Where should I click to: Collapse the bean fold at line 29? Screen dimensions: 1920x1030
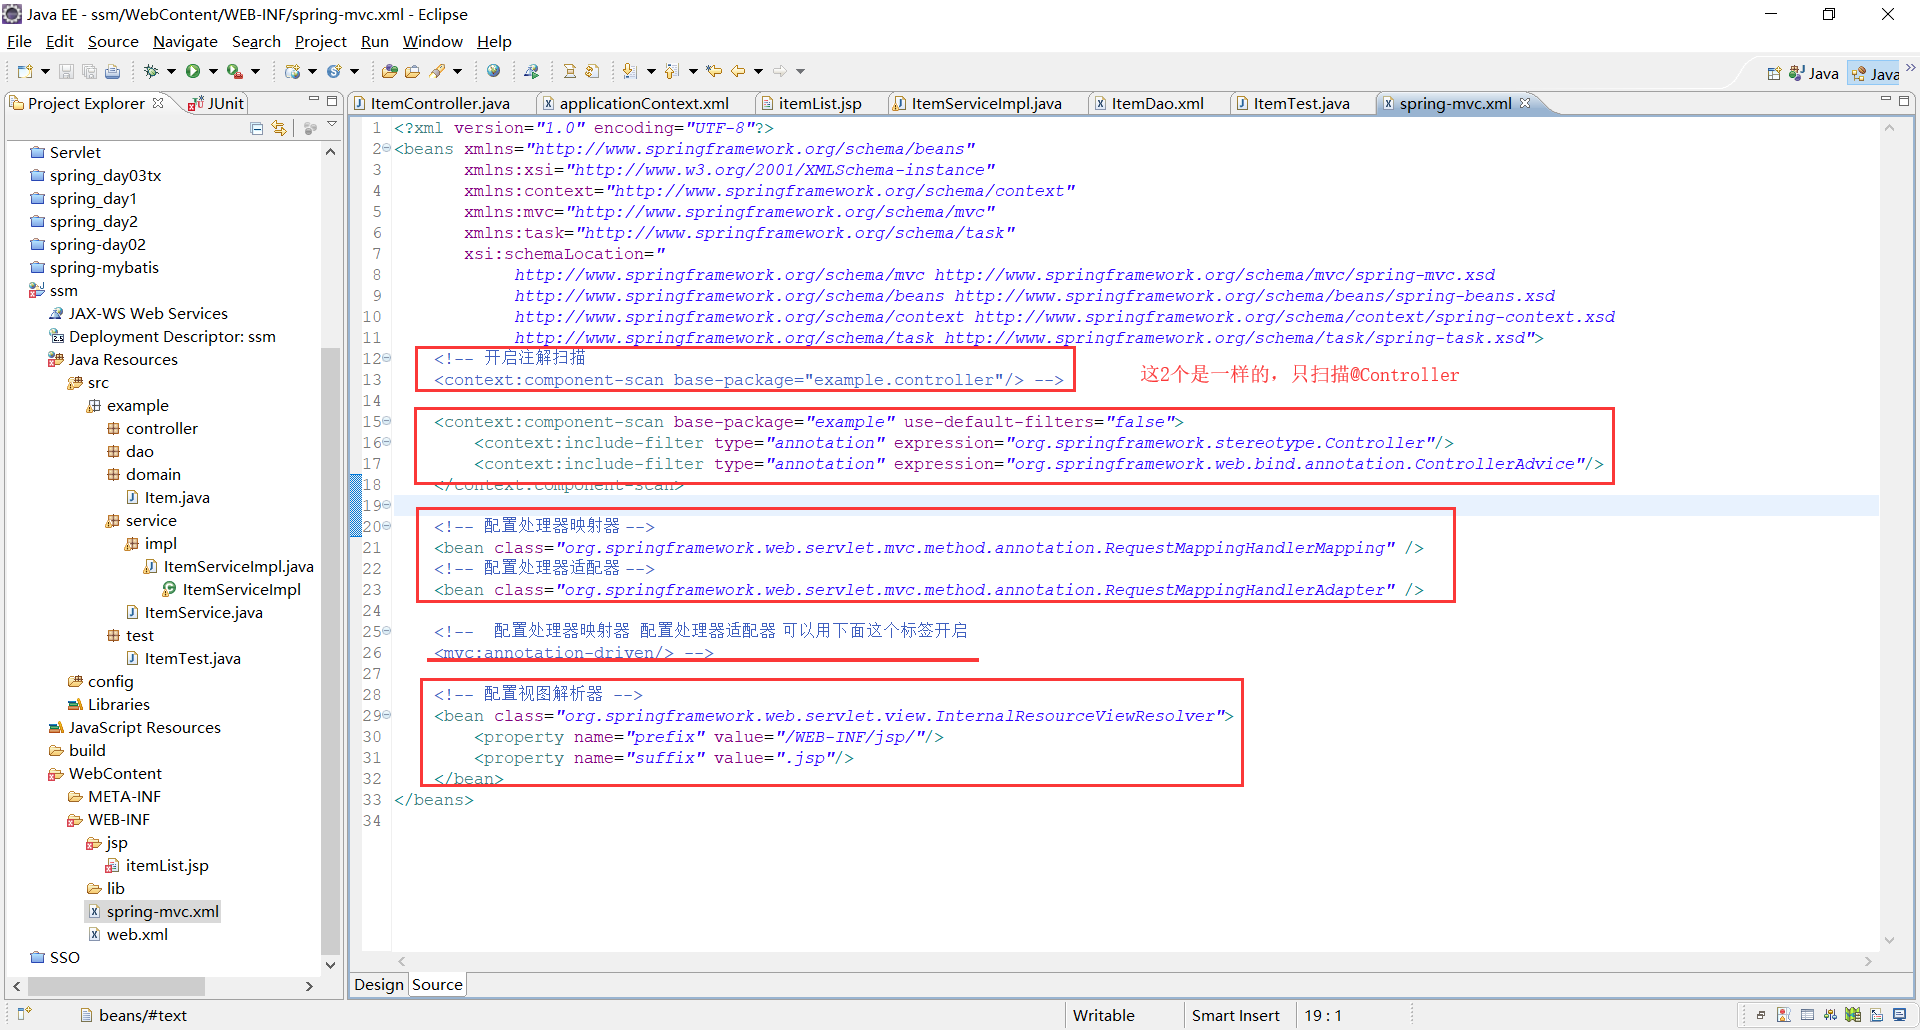tap(387, 716)
